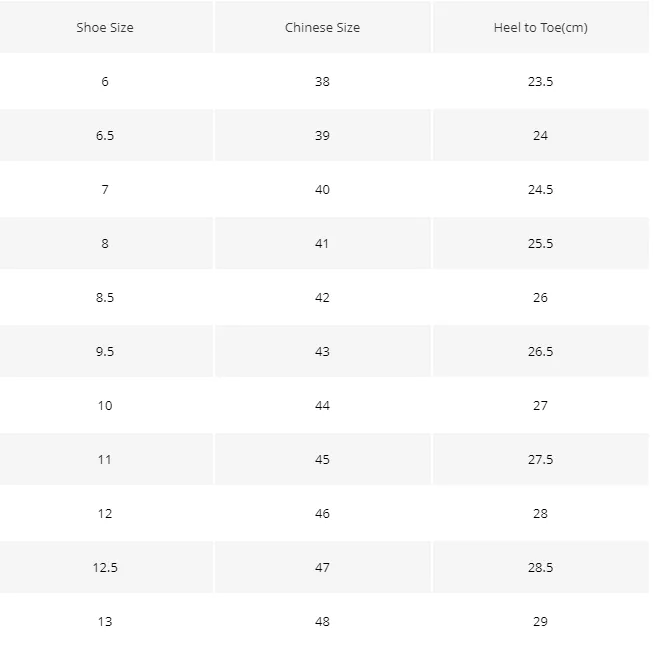Click the 27 heel to toe value
This screenshot has width=654, height=645.
pos(541,406)
